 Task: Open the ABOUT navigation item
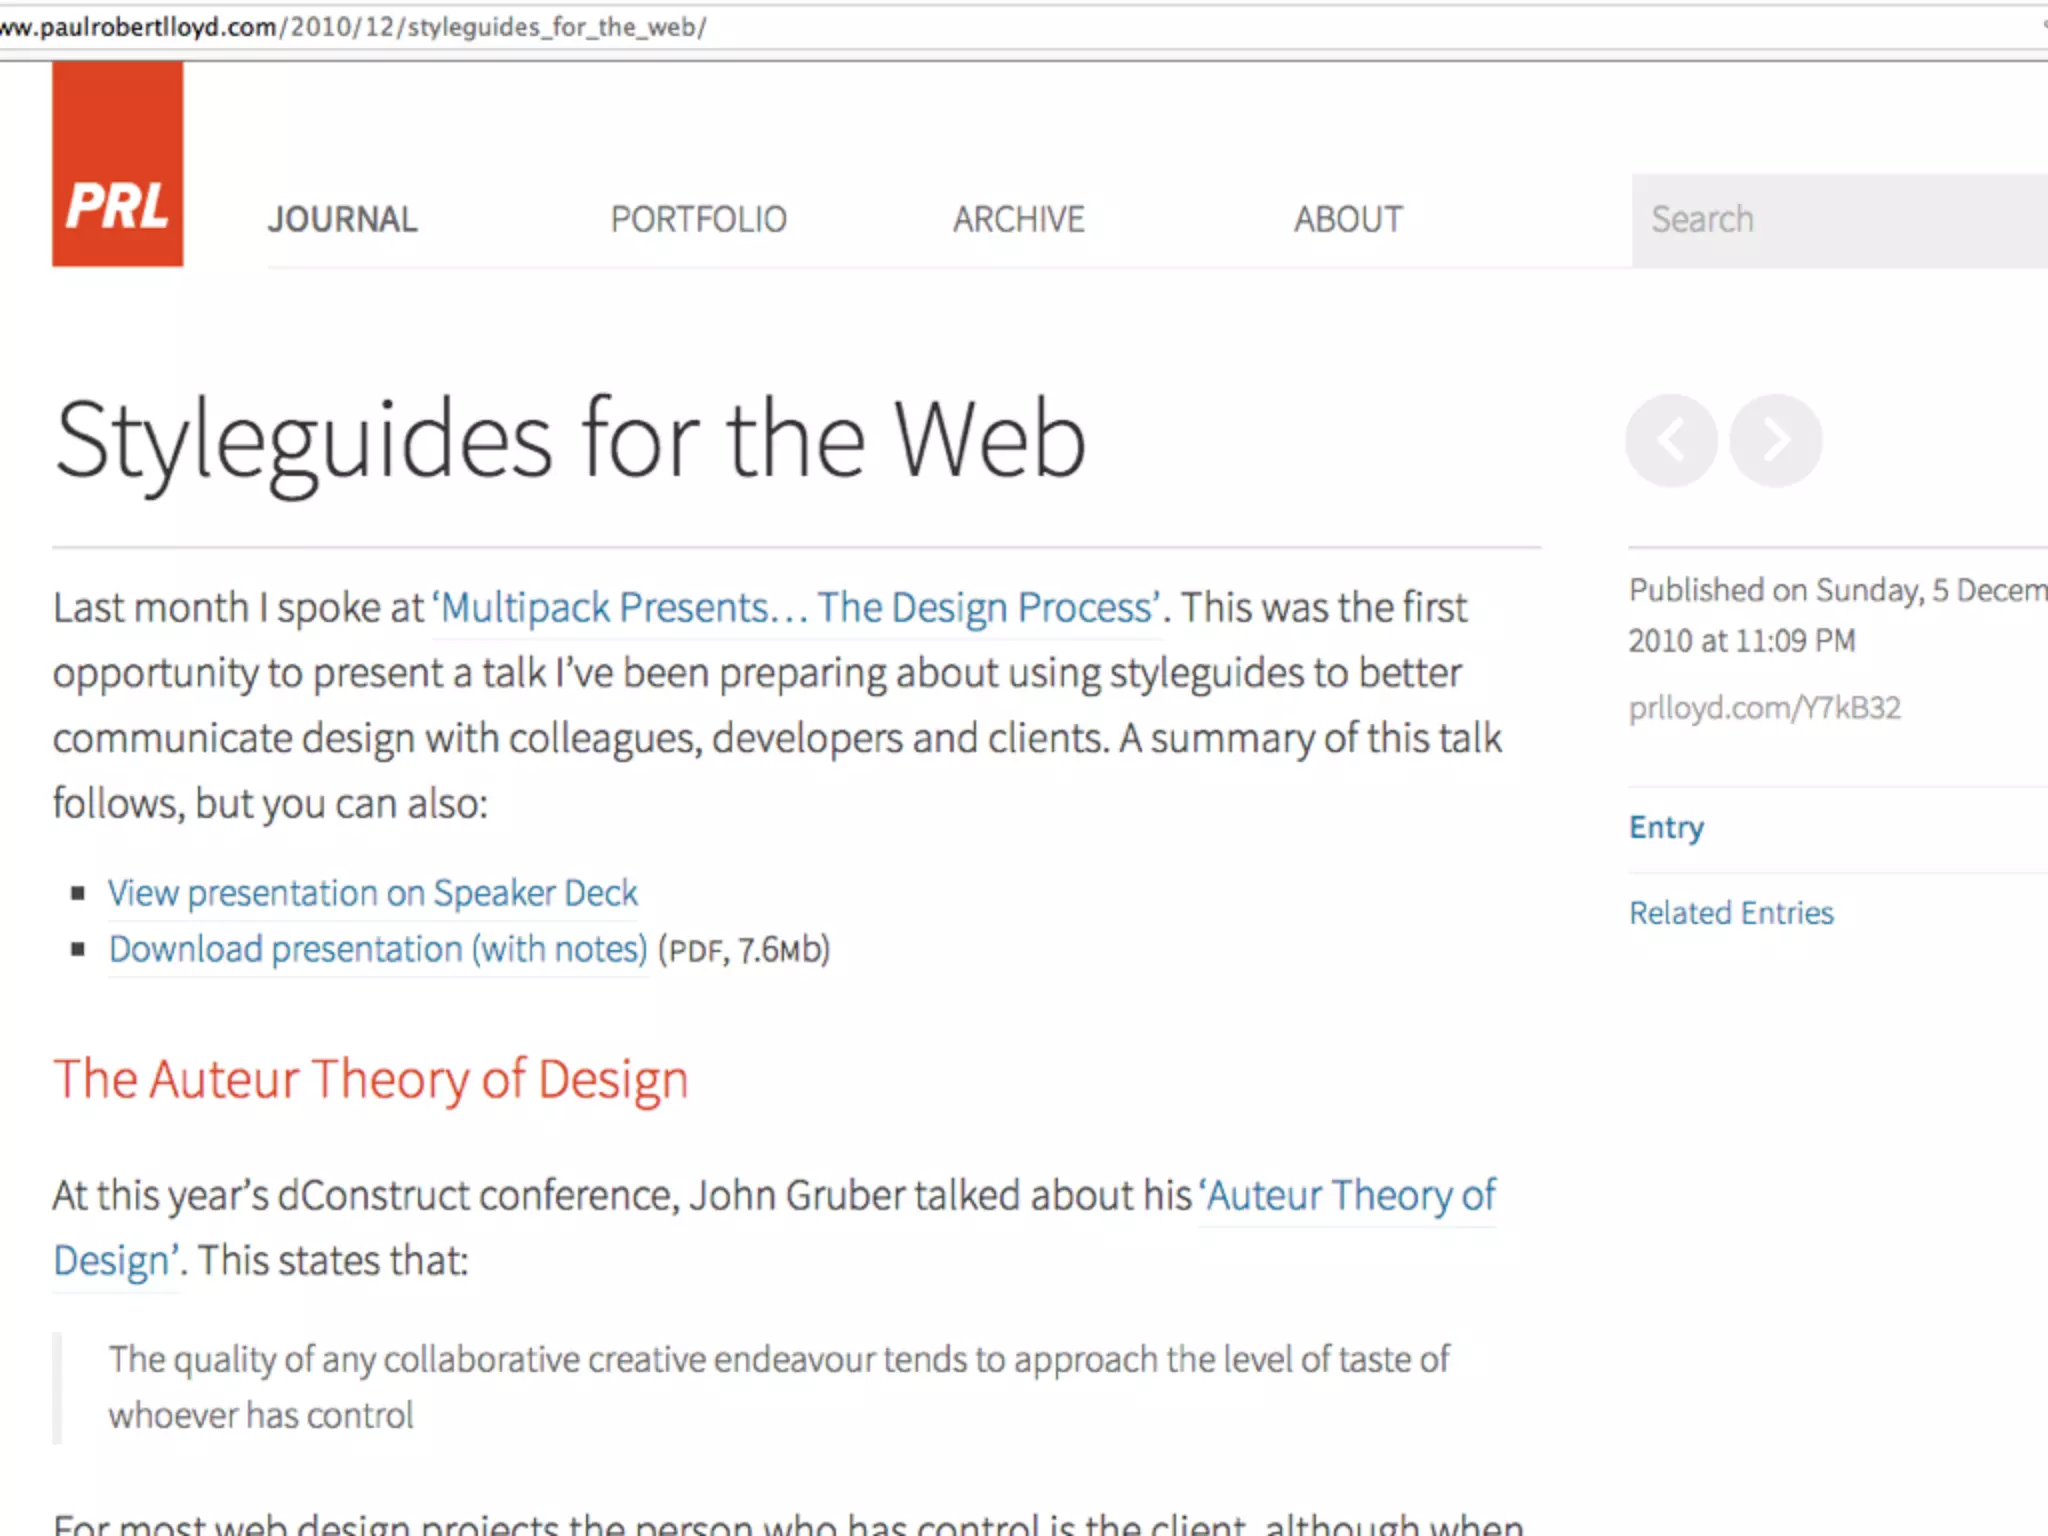pyautogui.click(x=1347, y=219)
